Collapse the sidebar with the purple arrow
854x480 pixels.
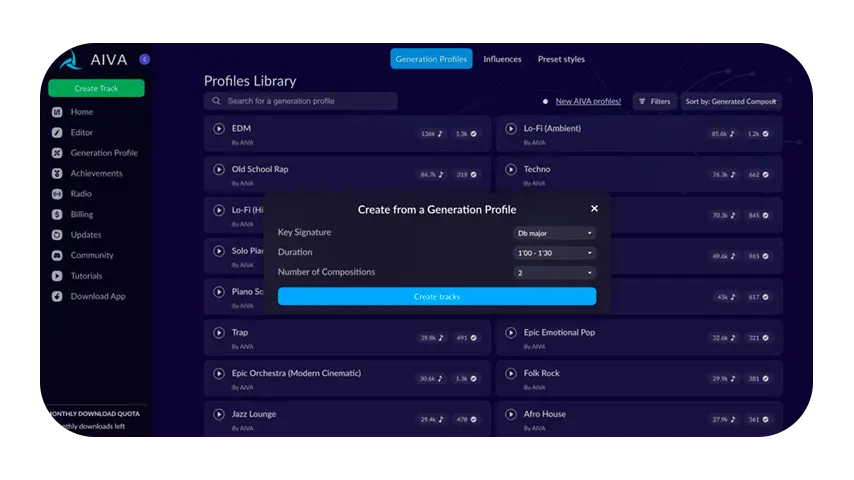pos(144,59)
